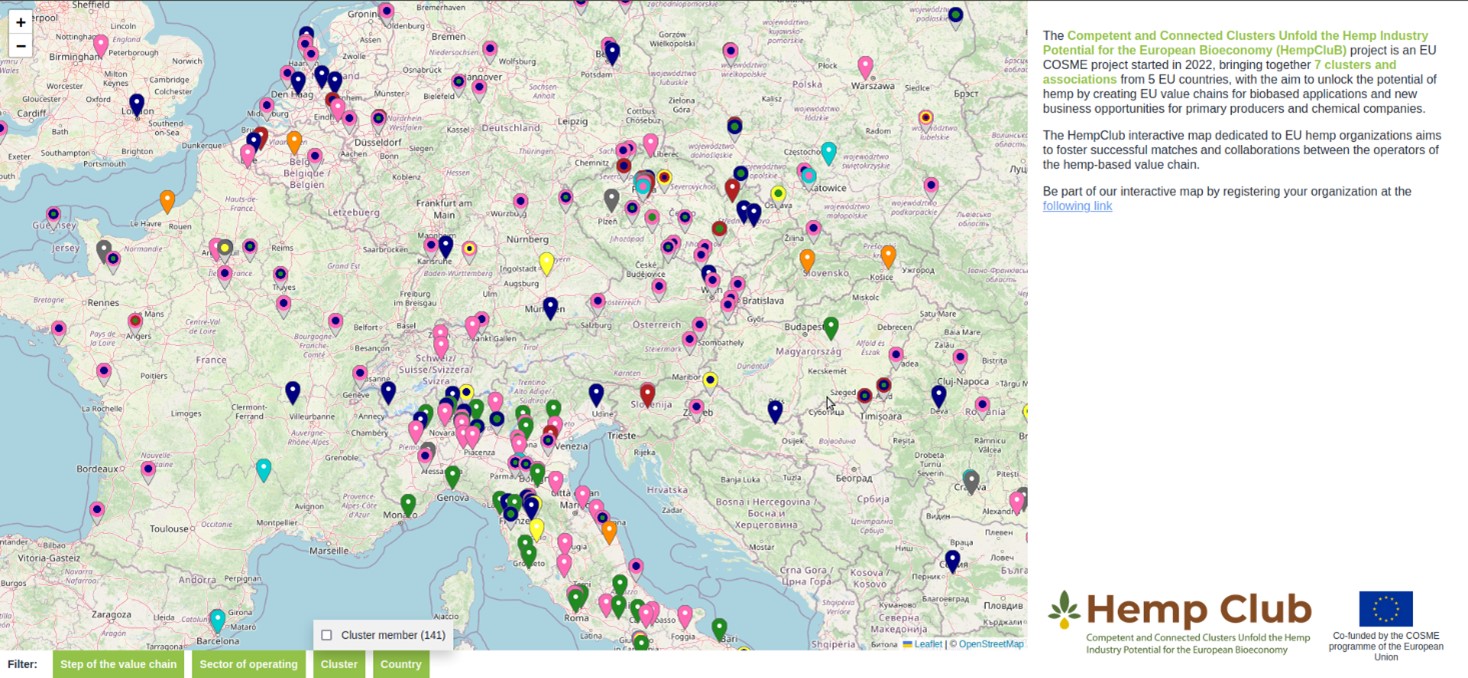
Task: Expand the Step of the value chain filter
Action: [118, 664]
